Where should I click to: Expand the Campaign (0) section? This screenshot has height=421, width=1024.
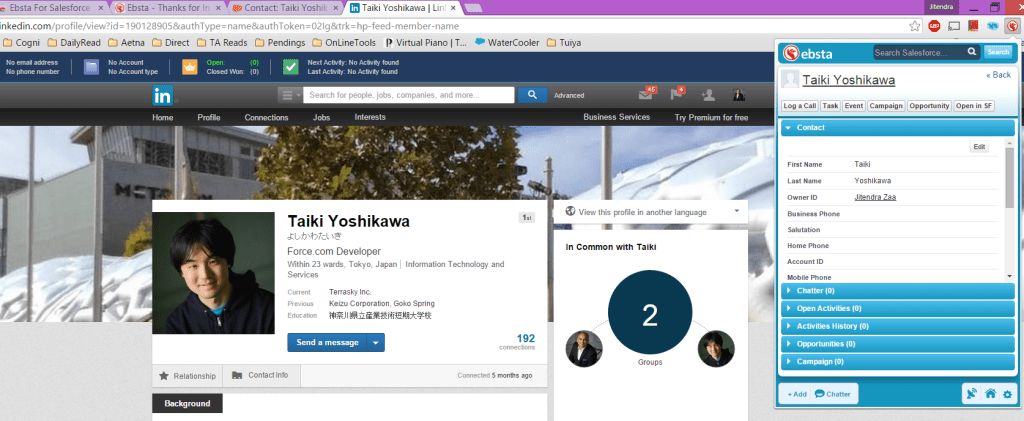(x=897, y=361)
